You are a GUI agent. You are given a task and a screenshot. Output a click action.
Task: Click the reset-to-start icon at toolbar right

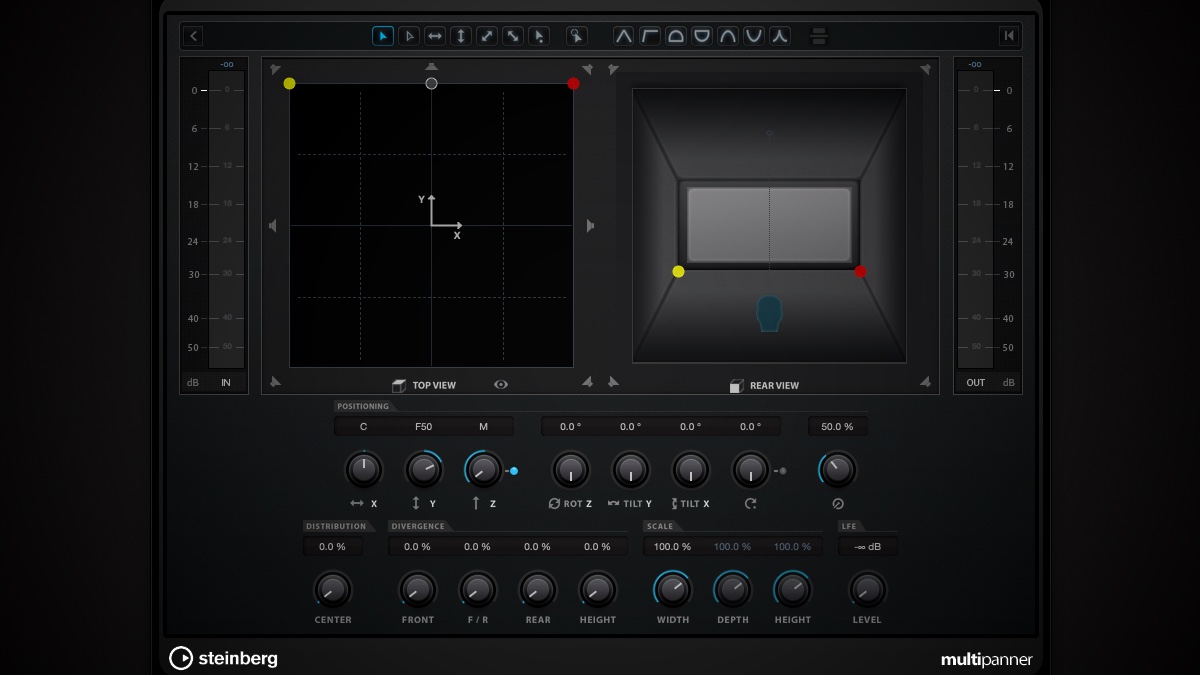(1008, 36)
